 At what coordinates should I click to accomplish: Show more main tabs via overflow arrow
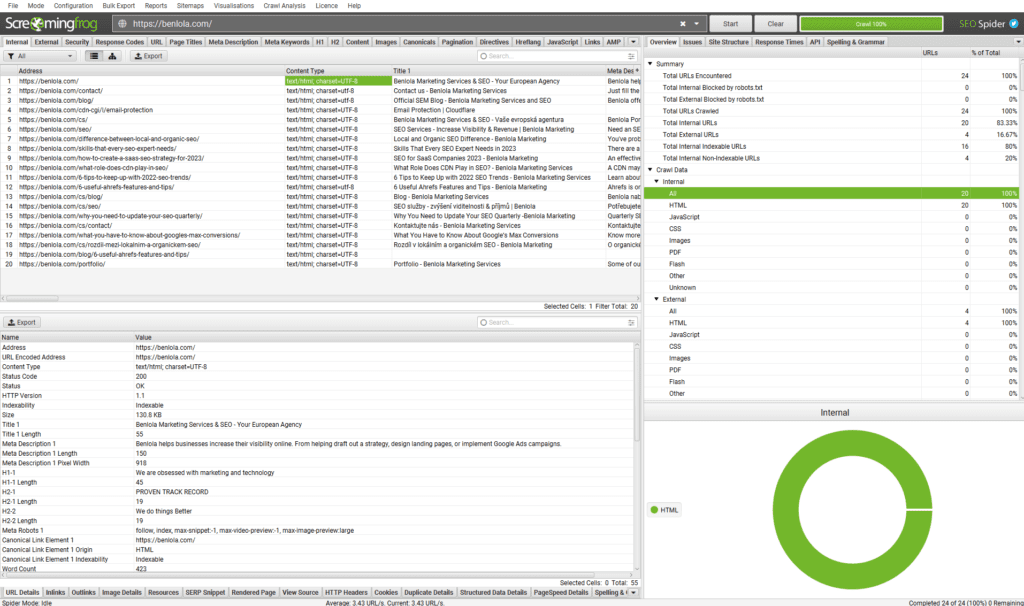coord(633,42)
